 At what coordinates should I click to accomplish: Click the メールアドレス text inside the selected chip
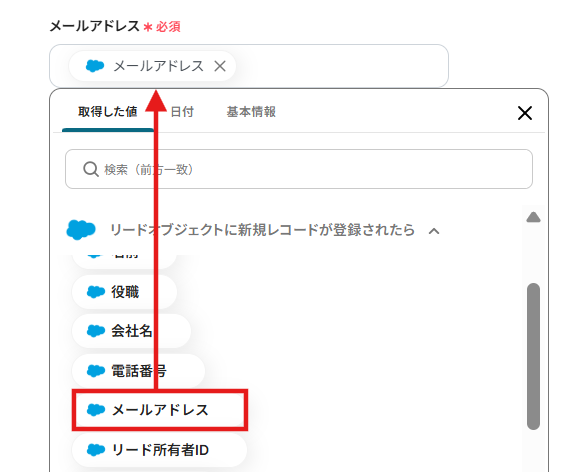pyautogui.click(x=159, y=66)
